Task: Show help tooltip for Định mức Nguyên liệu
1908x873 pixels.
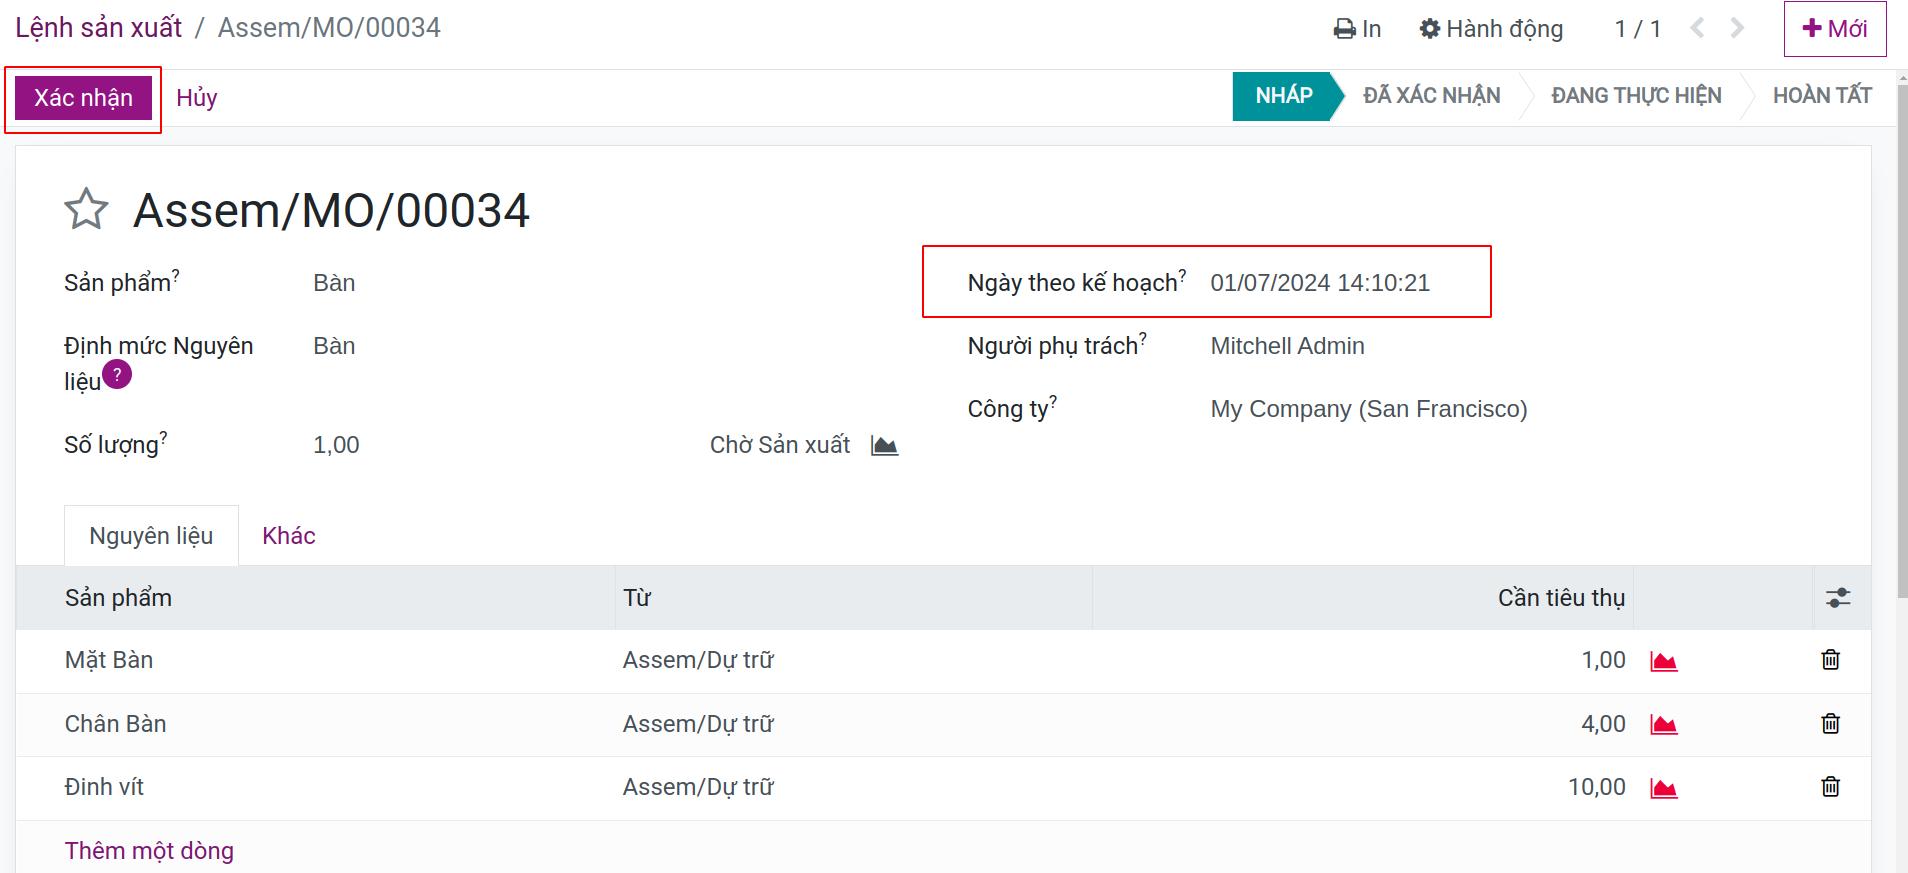Action: pyautogui.click(x=117, y=375)
